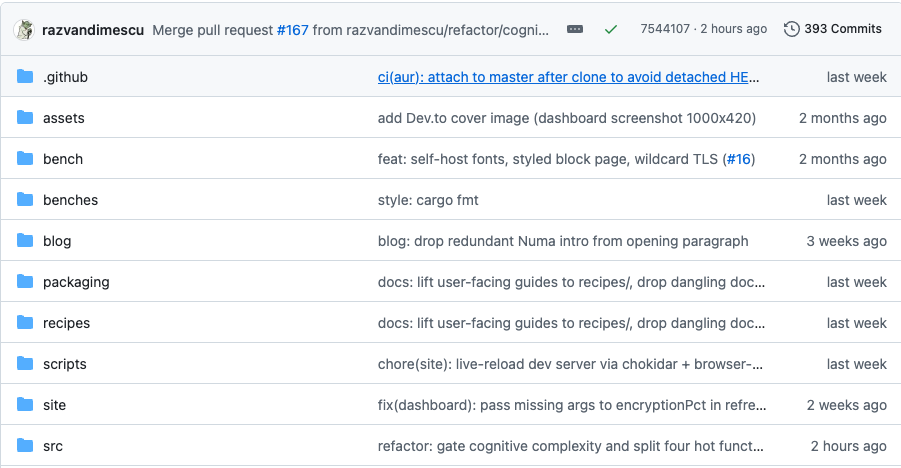Open 'chore(site): live-reload dev server' commit
The width and height of the screenshot is (901, 468).
(x=570, y=364)
